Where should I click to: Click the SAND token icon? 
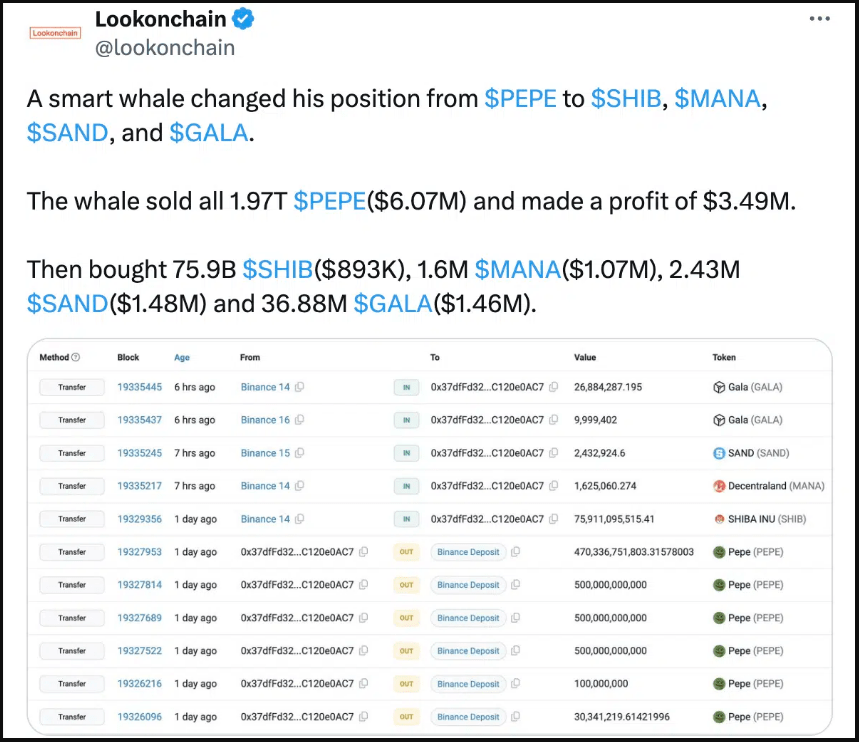point(718,453)
